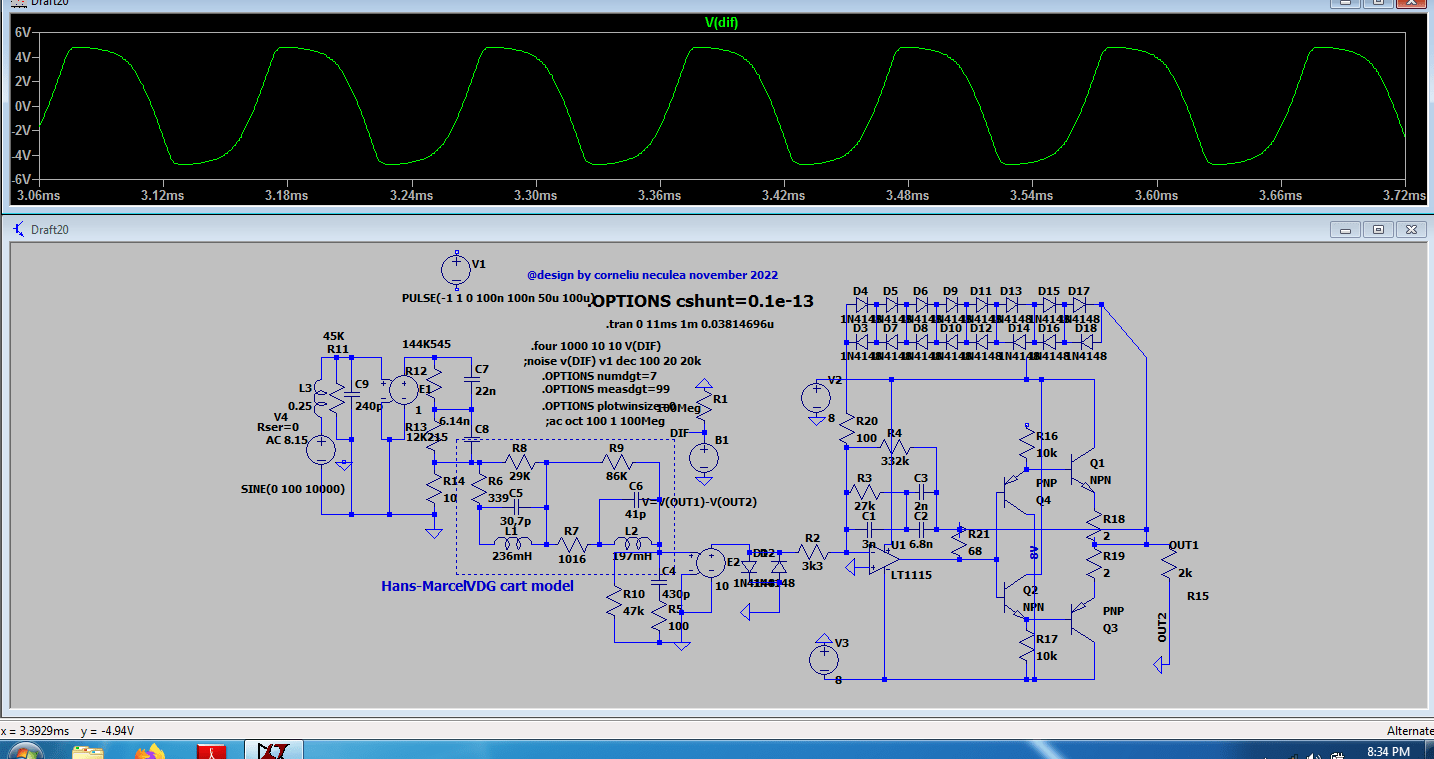Click the .OPTIONS numdgt=7 directive
The image size is (1434, 759).
(x=600, y=376)
